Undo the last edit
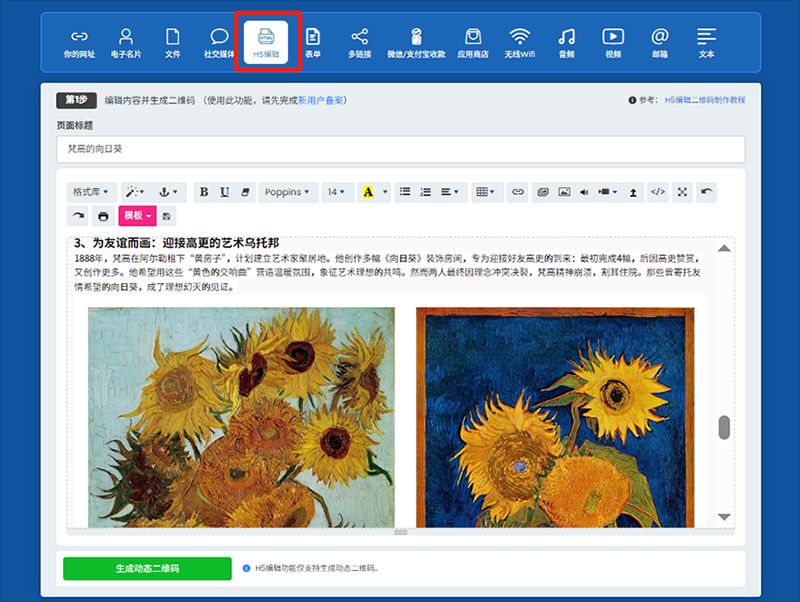This screenshot has width=800, height=602. [707, 192]
